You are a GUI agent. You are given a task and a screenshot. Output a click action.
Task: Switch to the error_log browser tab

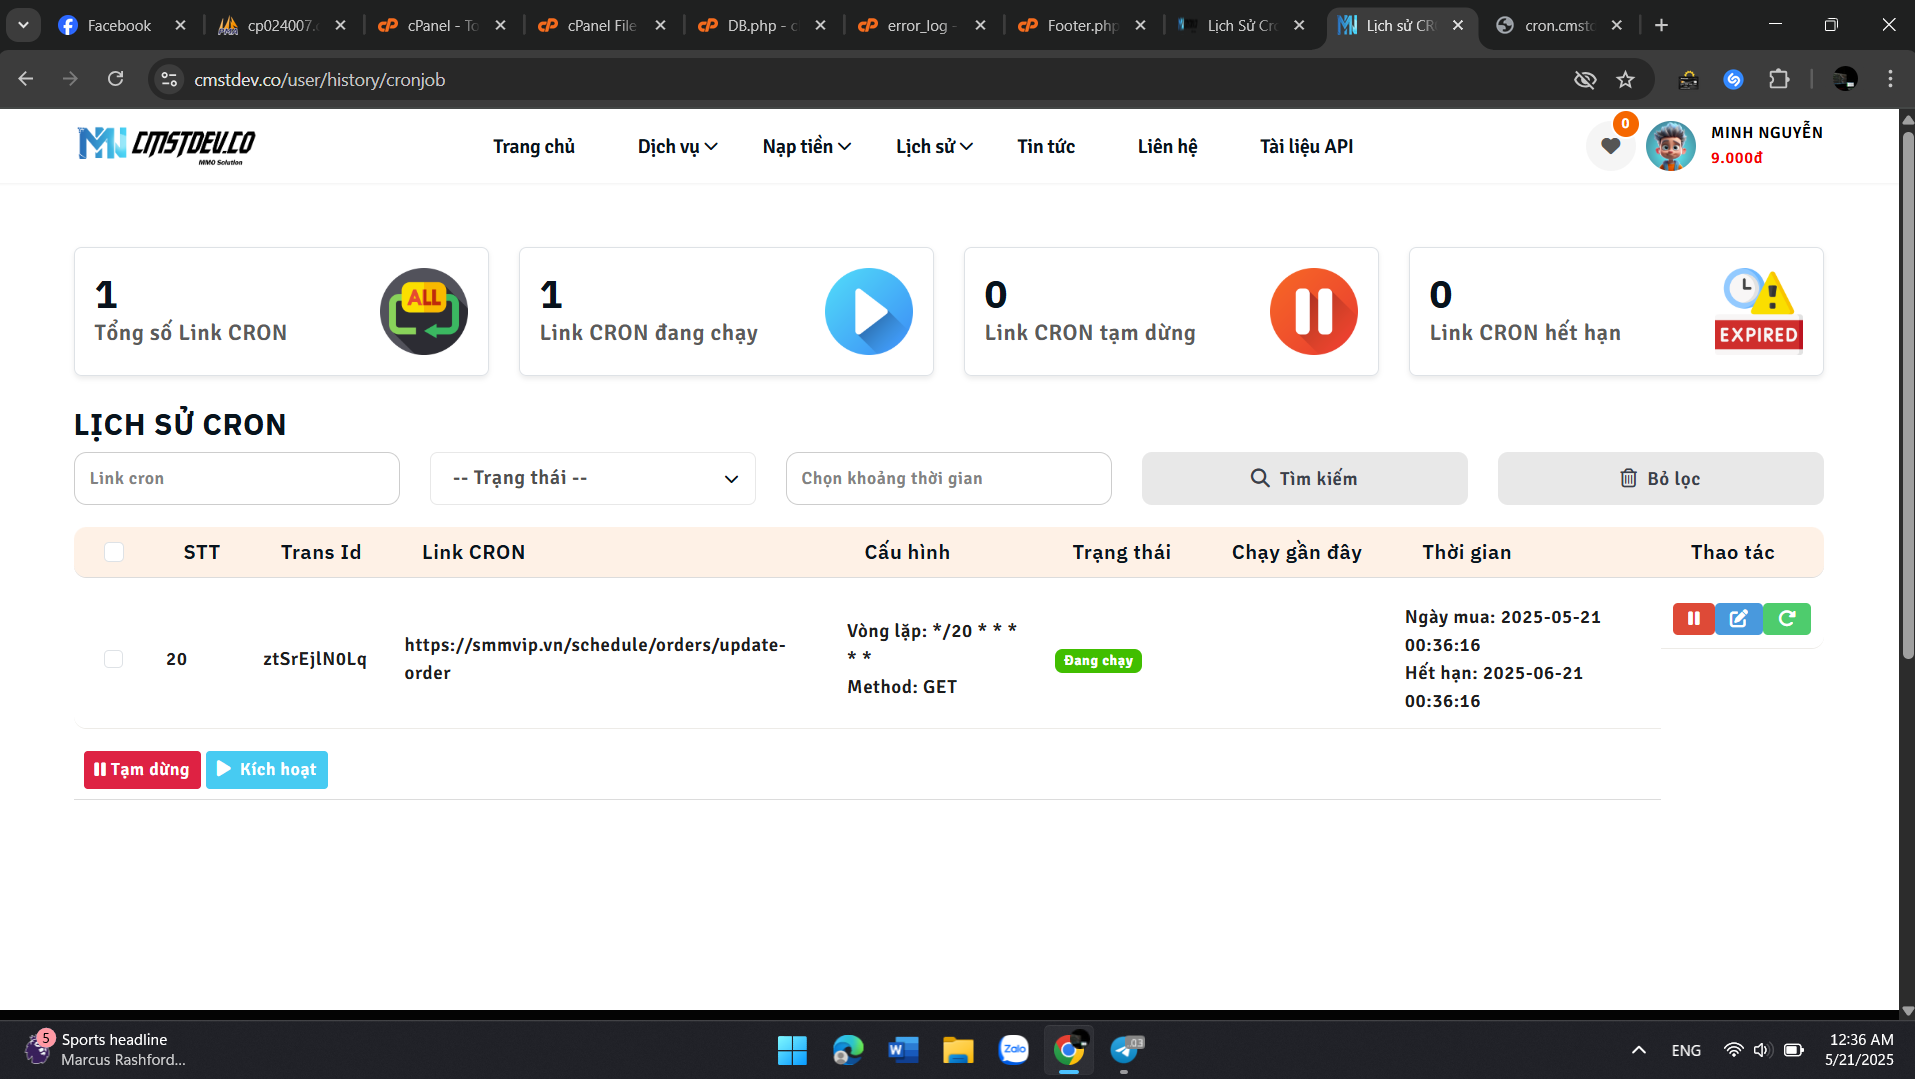pyautogui.click(x=917, y=26)
